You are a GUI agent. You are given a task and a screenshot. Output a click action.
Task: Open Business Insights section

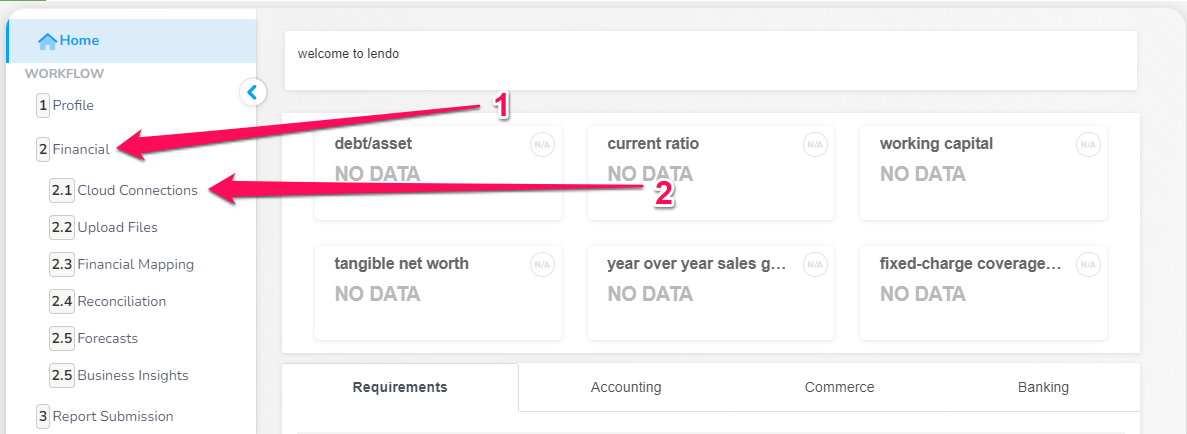119,375
